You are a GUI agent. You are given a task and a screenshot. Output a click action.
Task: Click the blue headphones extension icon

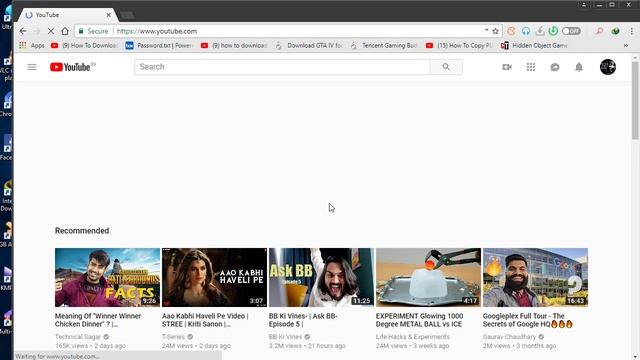[526, 31]
